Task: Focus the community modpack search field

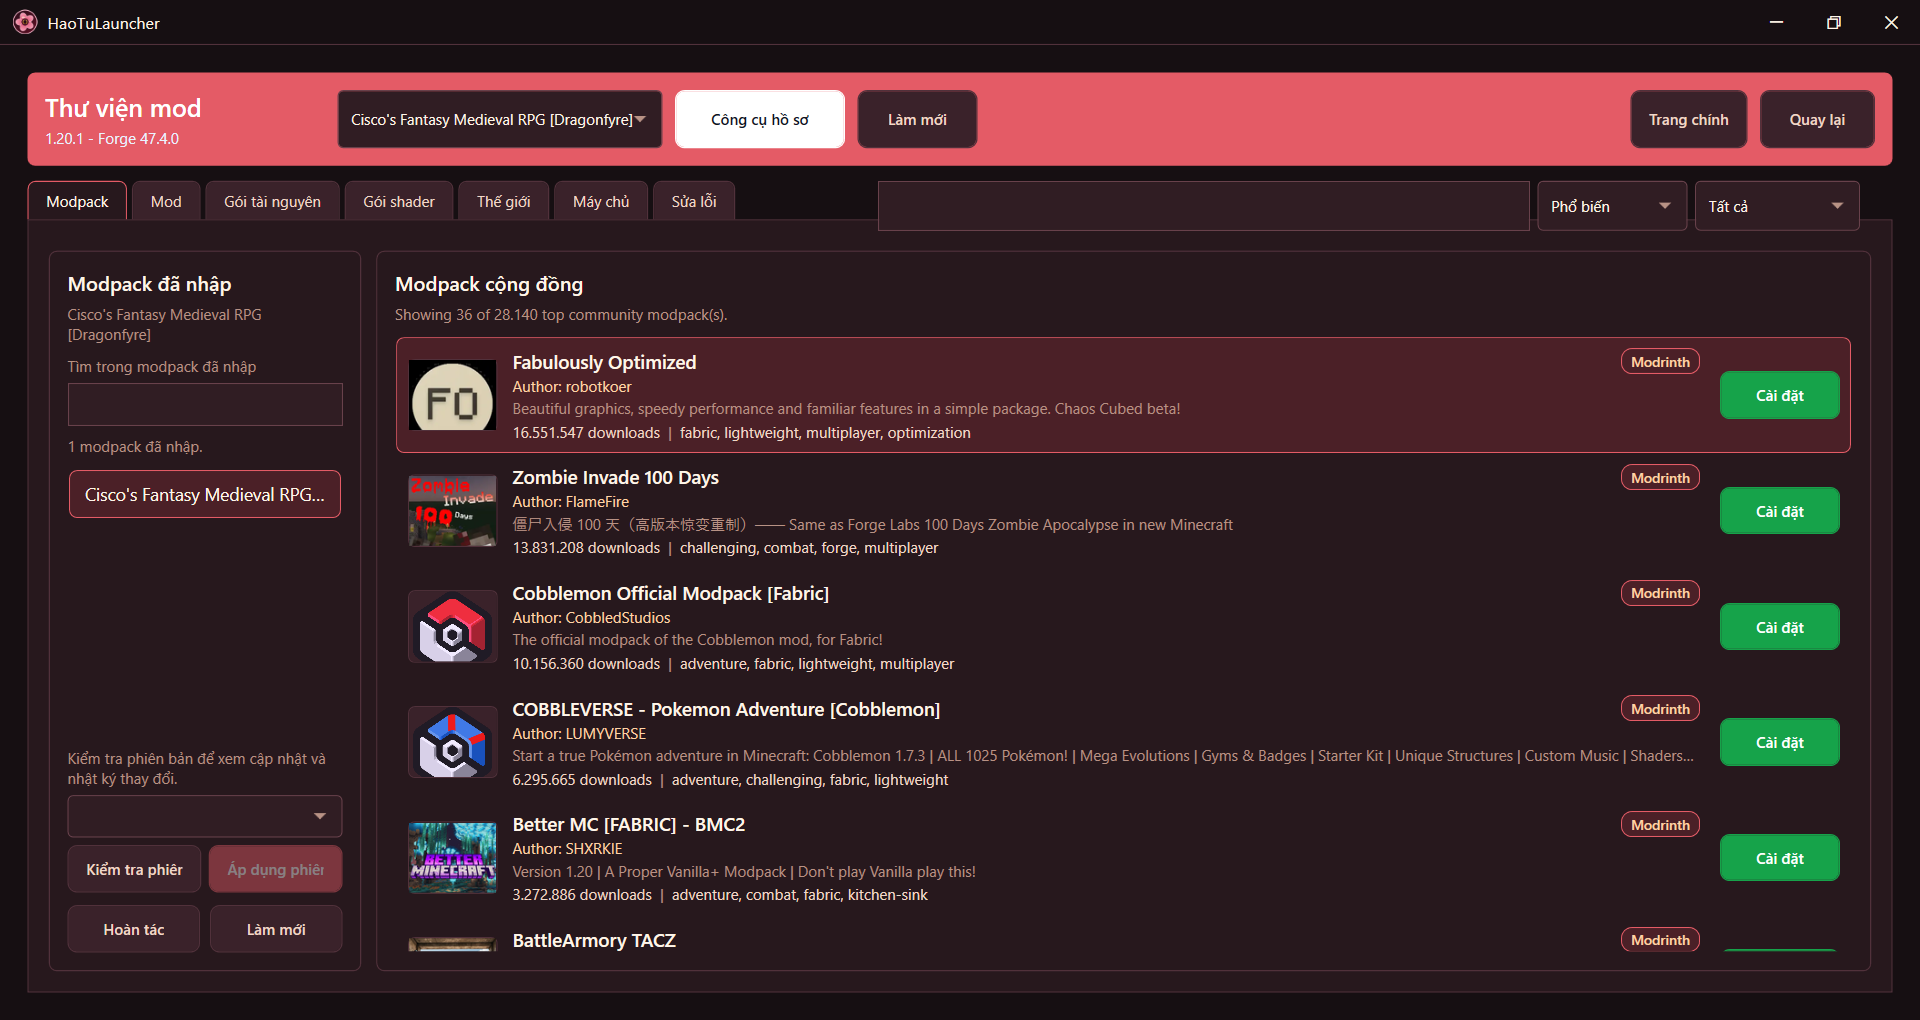Action: pos(1204,206)
